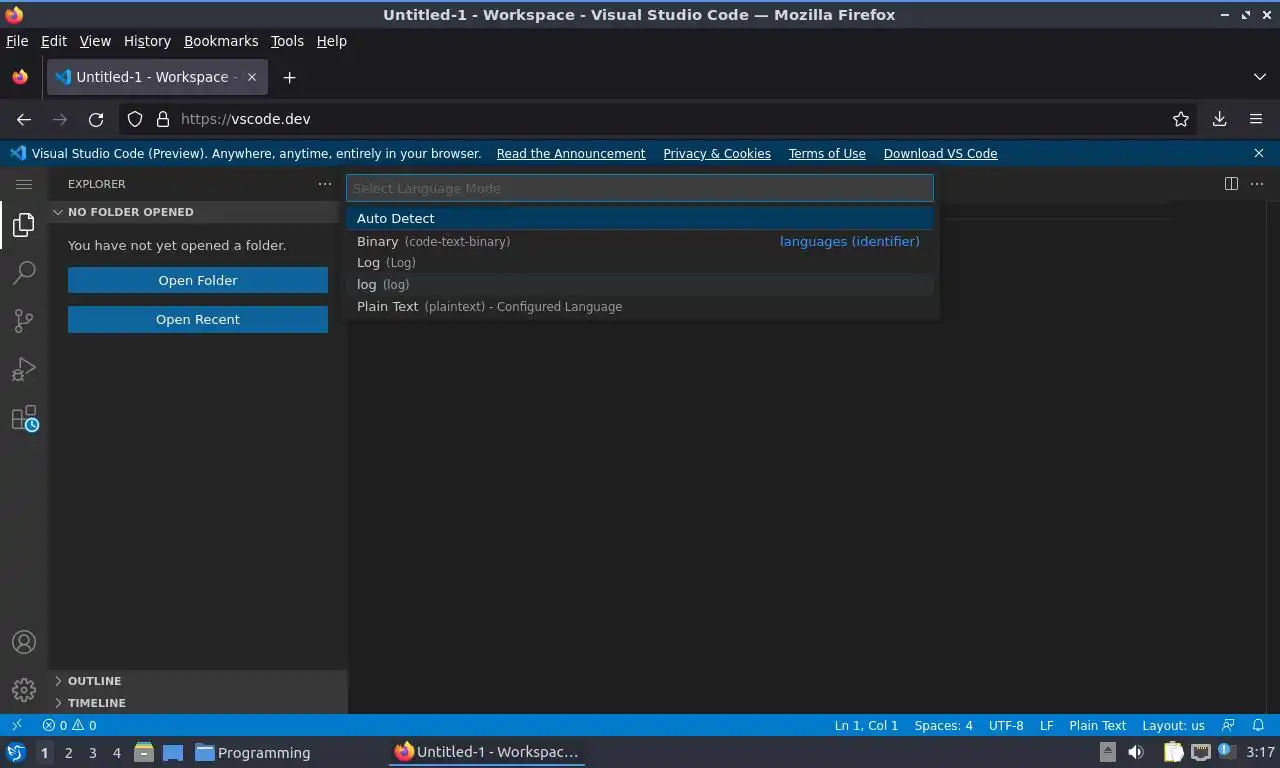Open Firefox Bookmarks menu
The image size is (1280, 768).
(x=221, y=41)
